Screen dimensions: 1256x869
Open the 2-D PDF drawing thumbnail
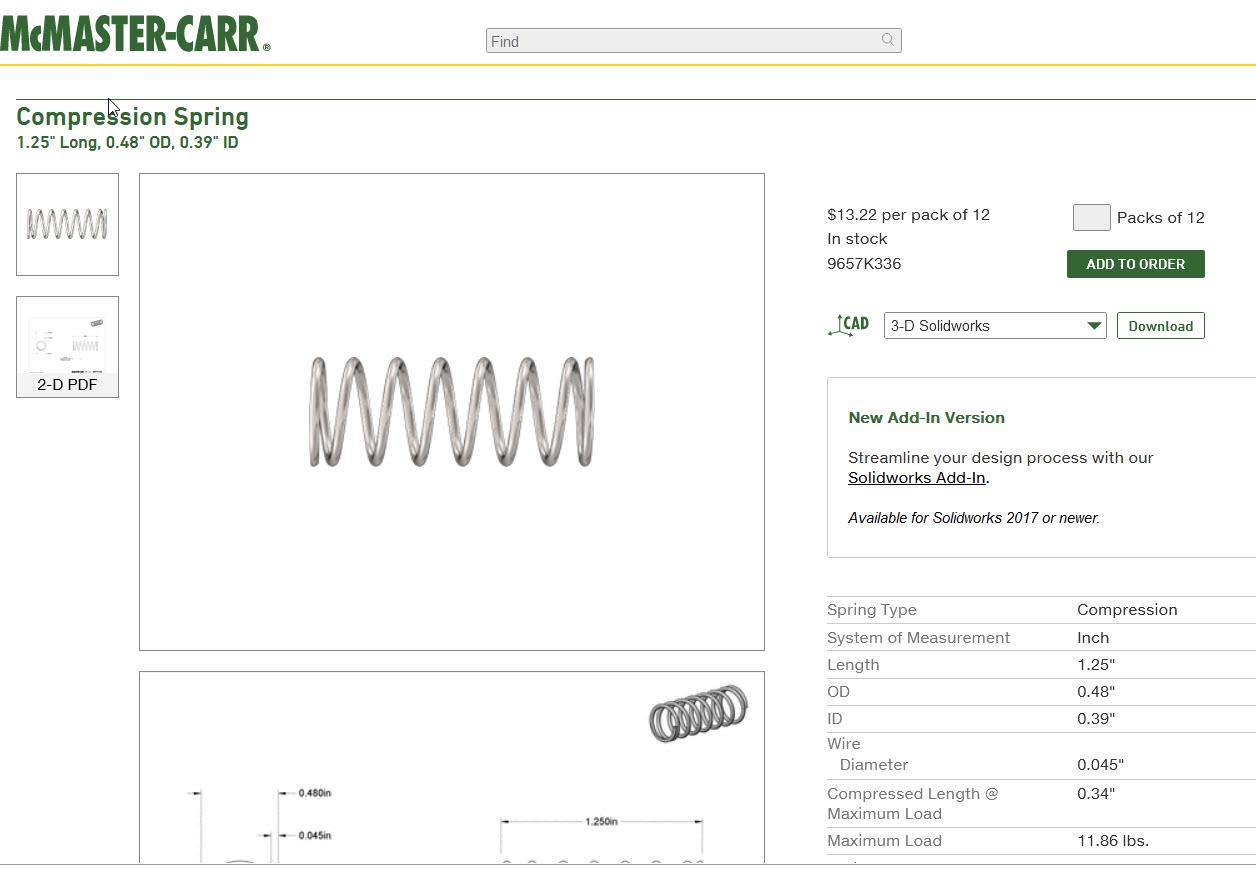pos(67,345)
